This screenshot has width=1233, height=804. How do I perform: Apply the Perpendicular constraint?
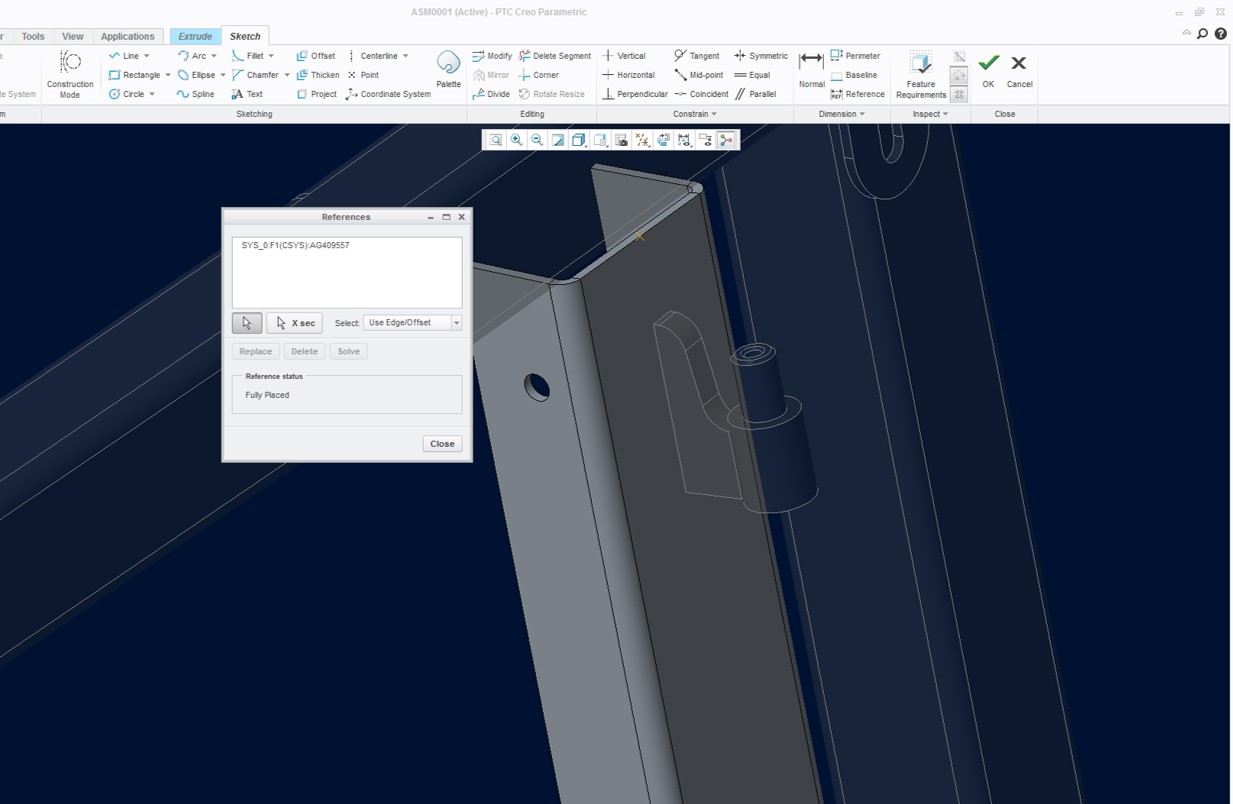point(635,94)
